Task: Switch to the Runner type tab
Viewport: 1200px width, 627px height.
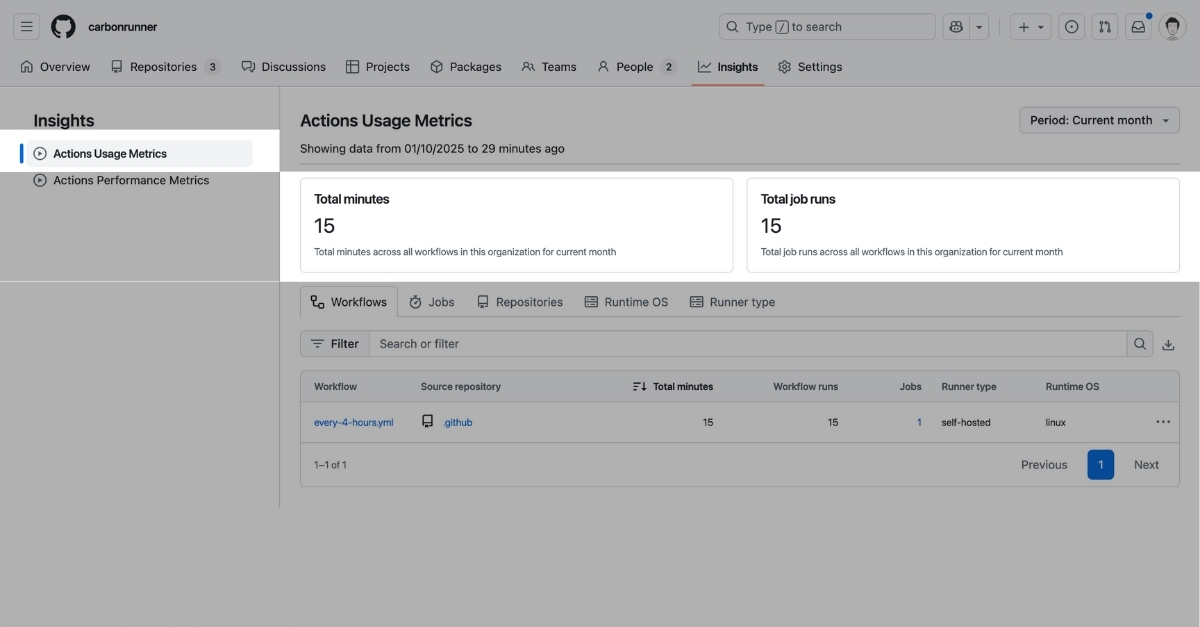Action: (x=732, y=302)
